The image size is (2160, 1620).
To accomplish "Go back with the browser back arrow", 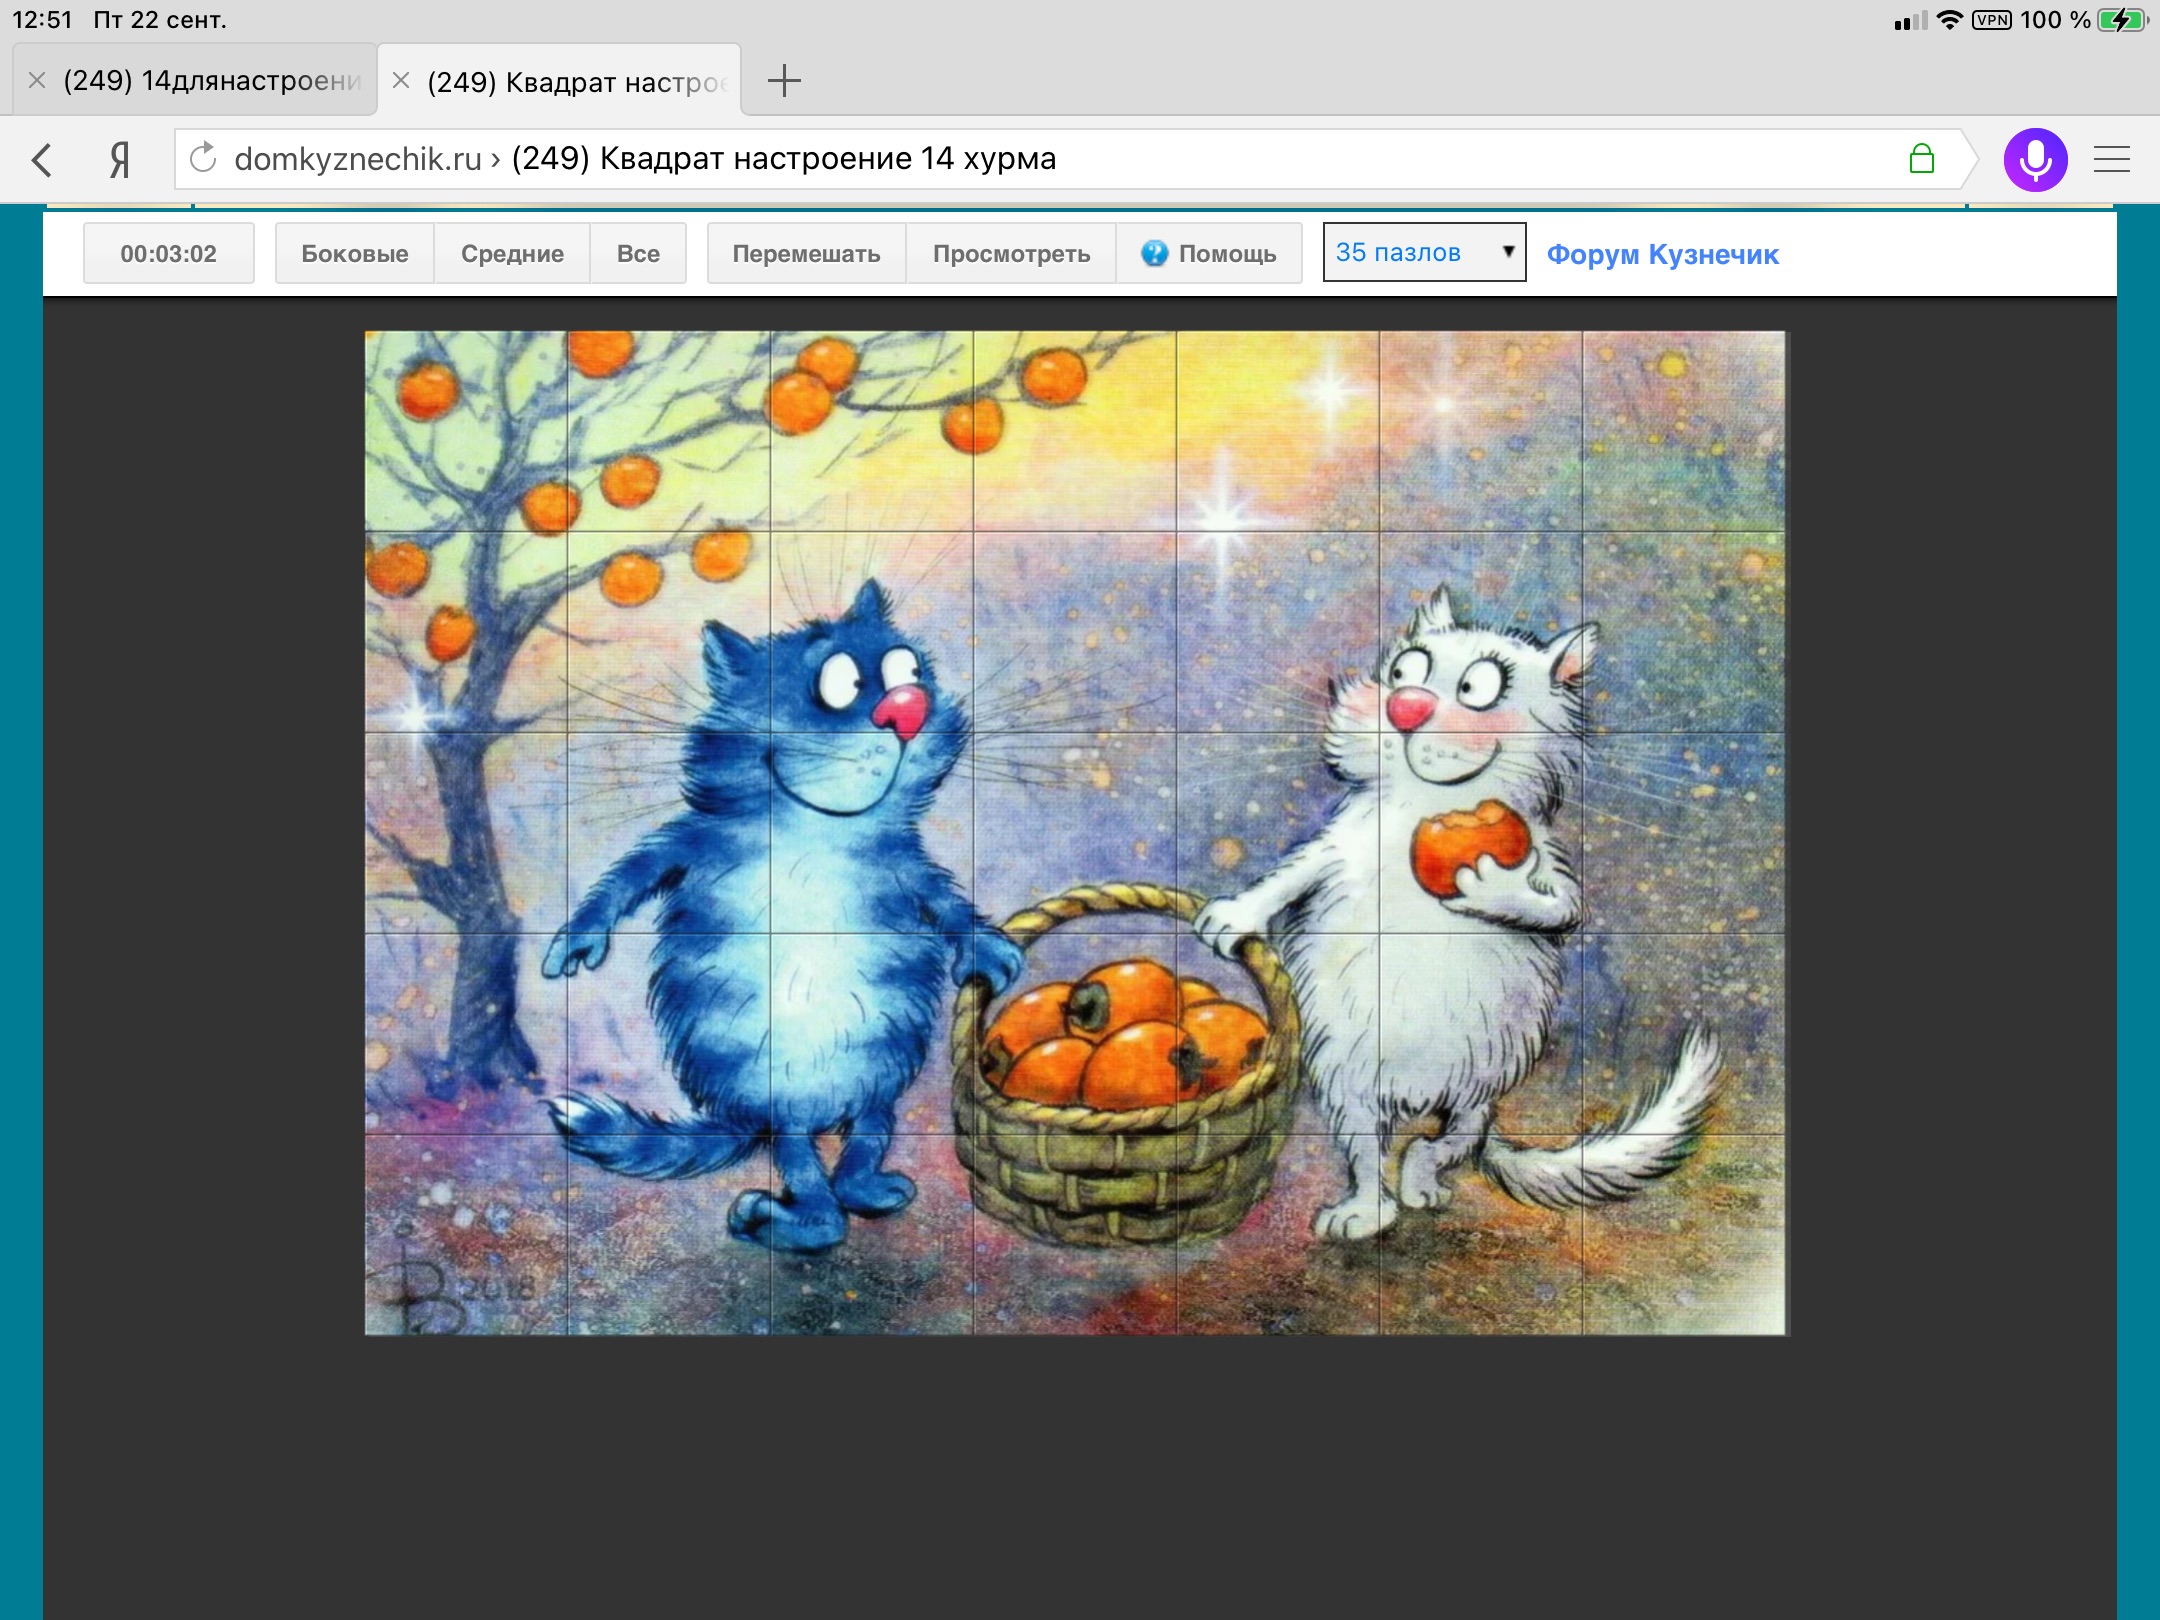I will pos(42,160).
